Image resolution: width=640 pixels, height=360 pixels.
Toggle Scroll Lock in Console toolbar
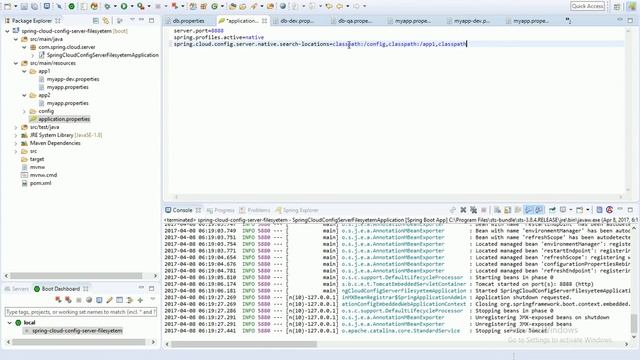click(x=507, y=210)
